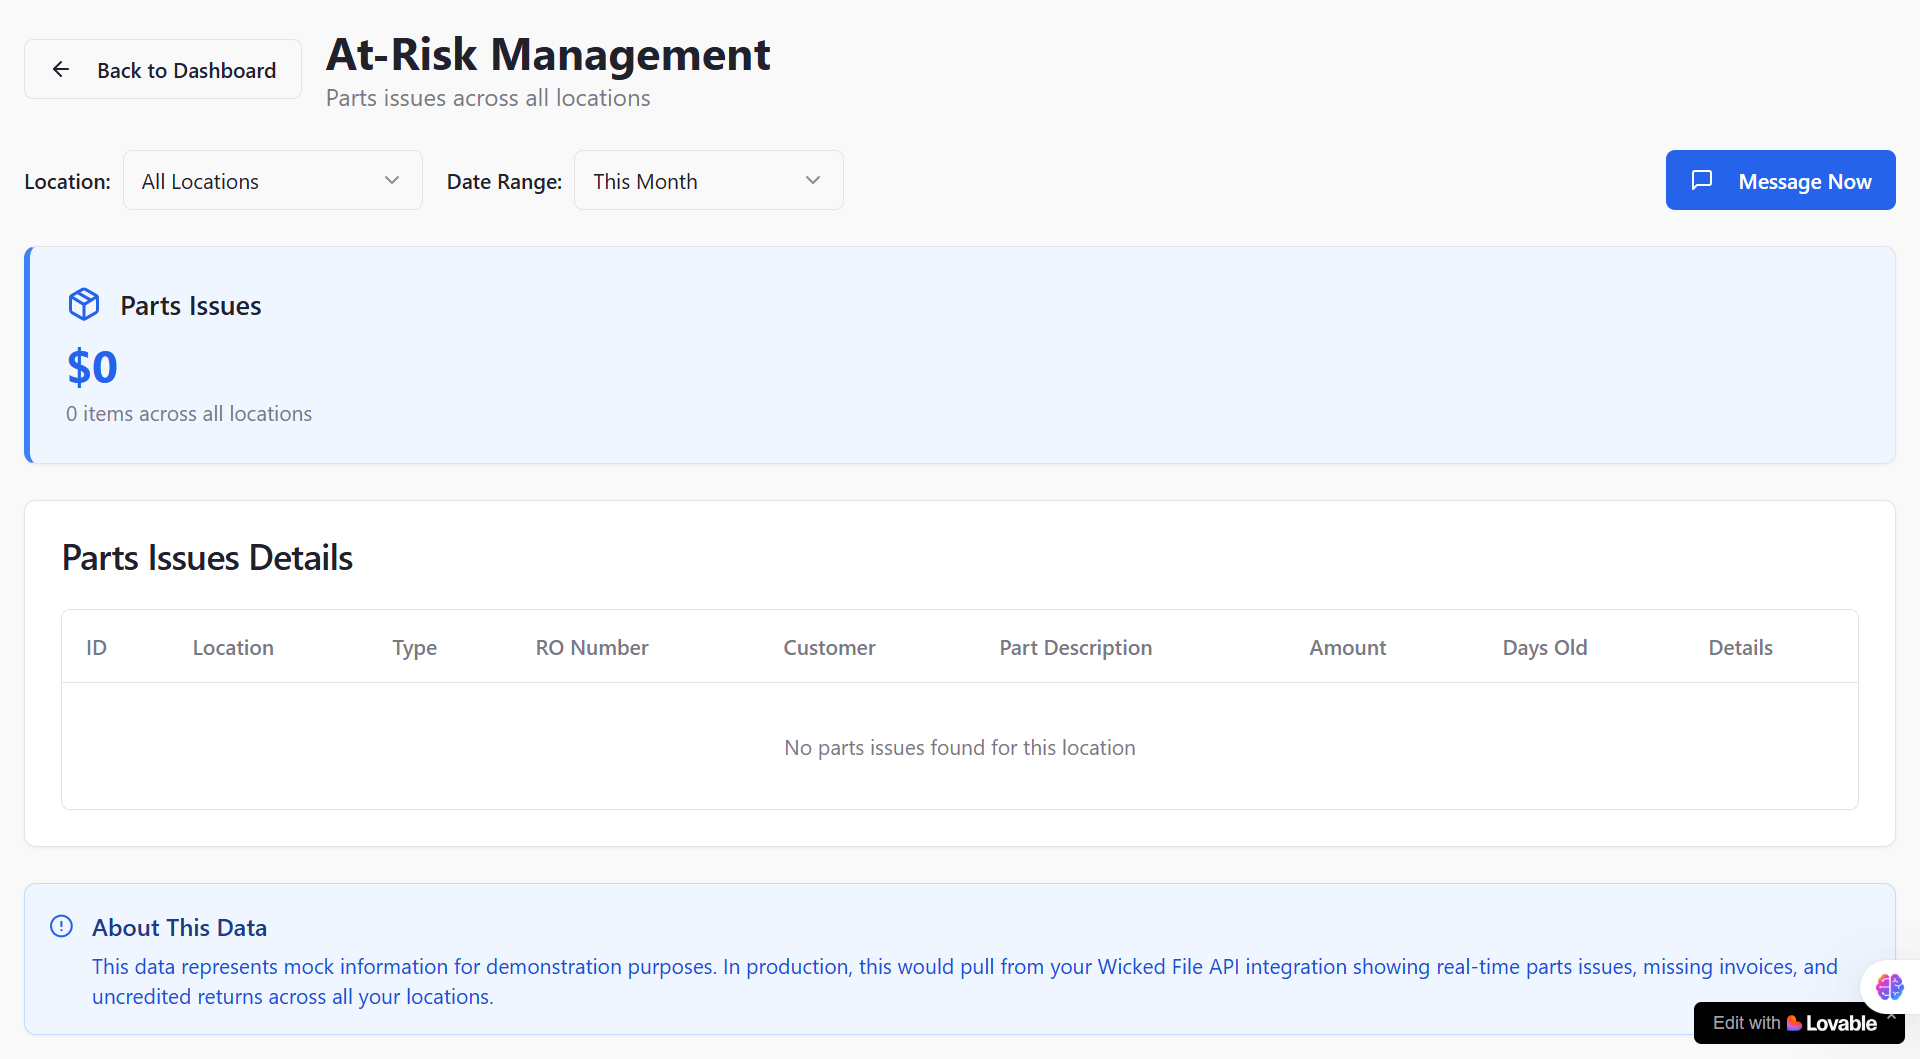Screen dimensions: 1920x1059
Task: Click the Location column header in table
Action: click(x=233, y=648)
